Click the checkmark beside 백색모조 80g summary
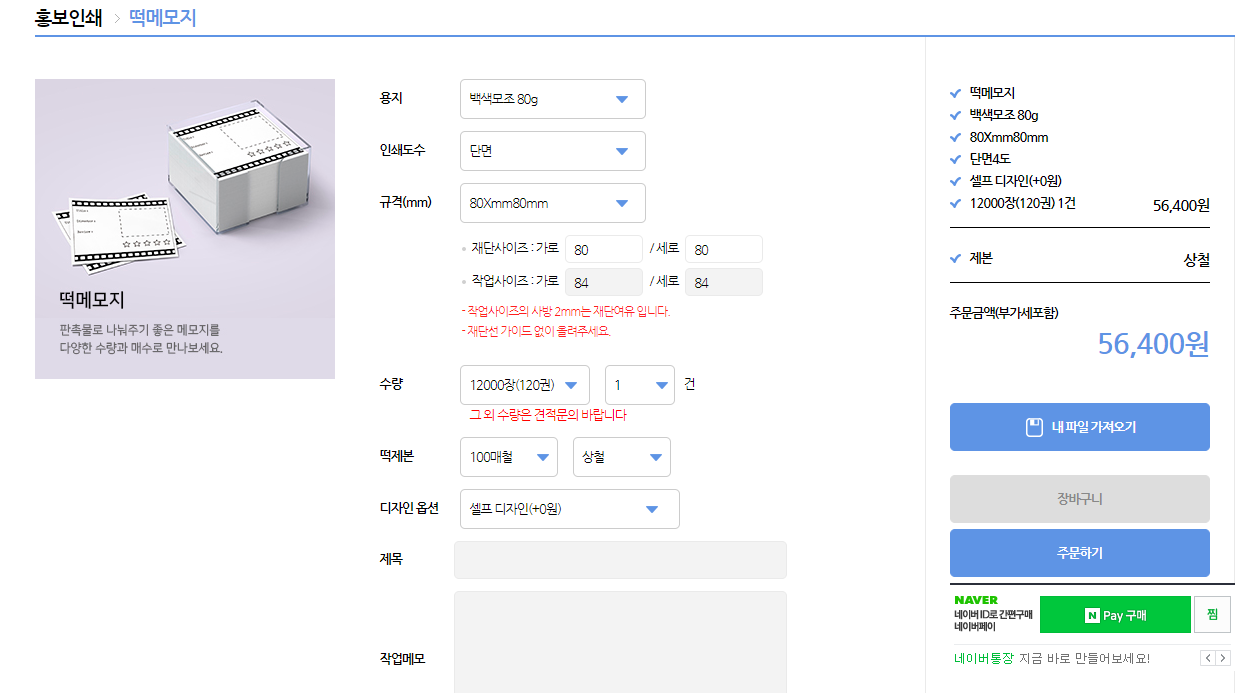 click(955, 115)
